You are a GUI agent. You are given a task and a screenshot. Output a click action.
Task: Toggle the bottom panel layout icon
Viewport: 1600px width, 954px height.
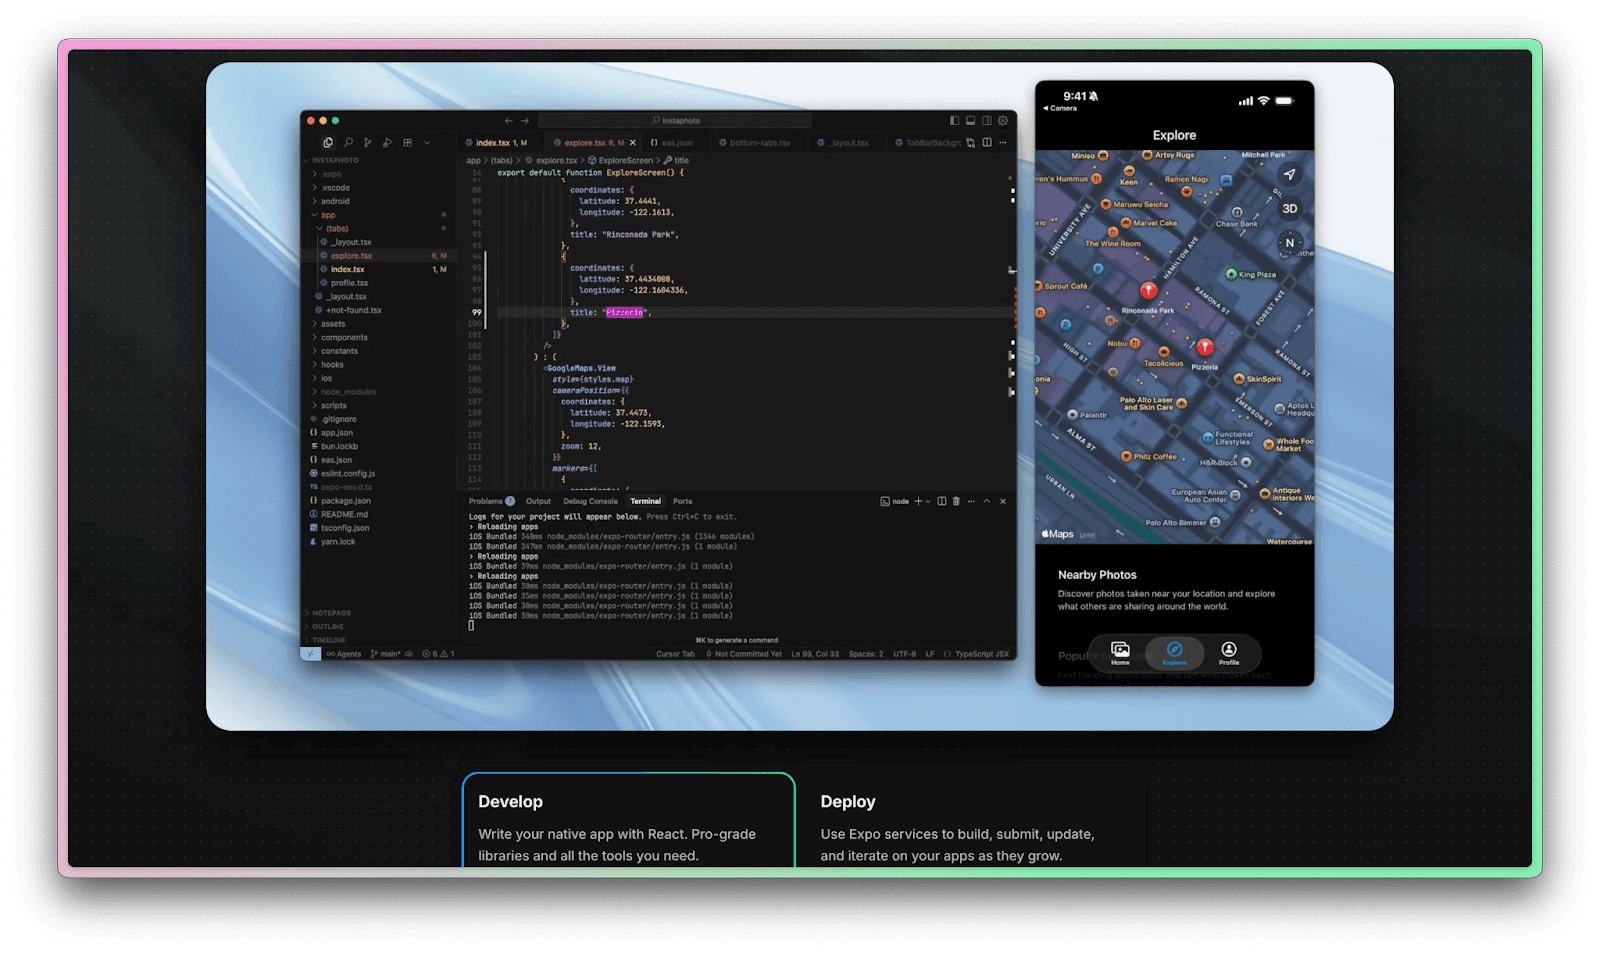970,120
